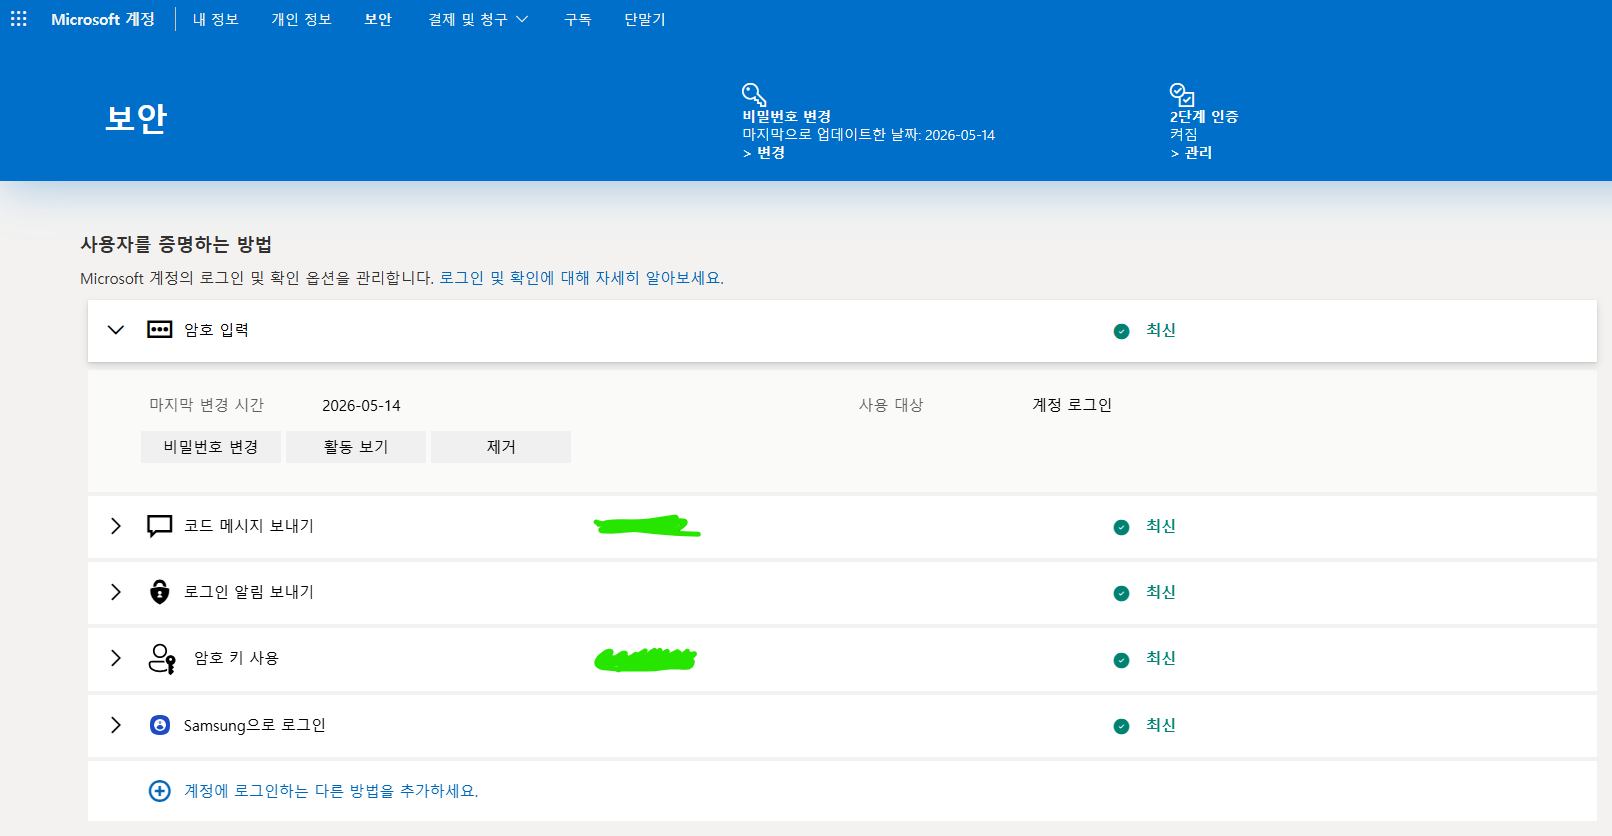Click the 활동 보기 button
Viewport: 1612px width, 836px height.
[x=356, y=447]
